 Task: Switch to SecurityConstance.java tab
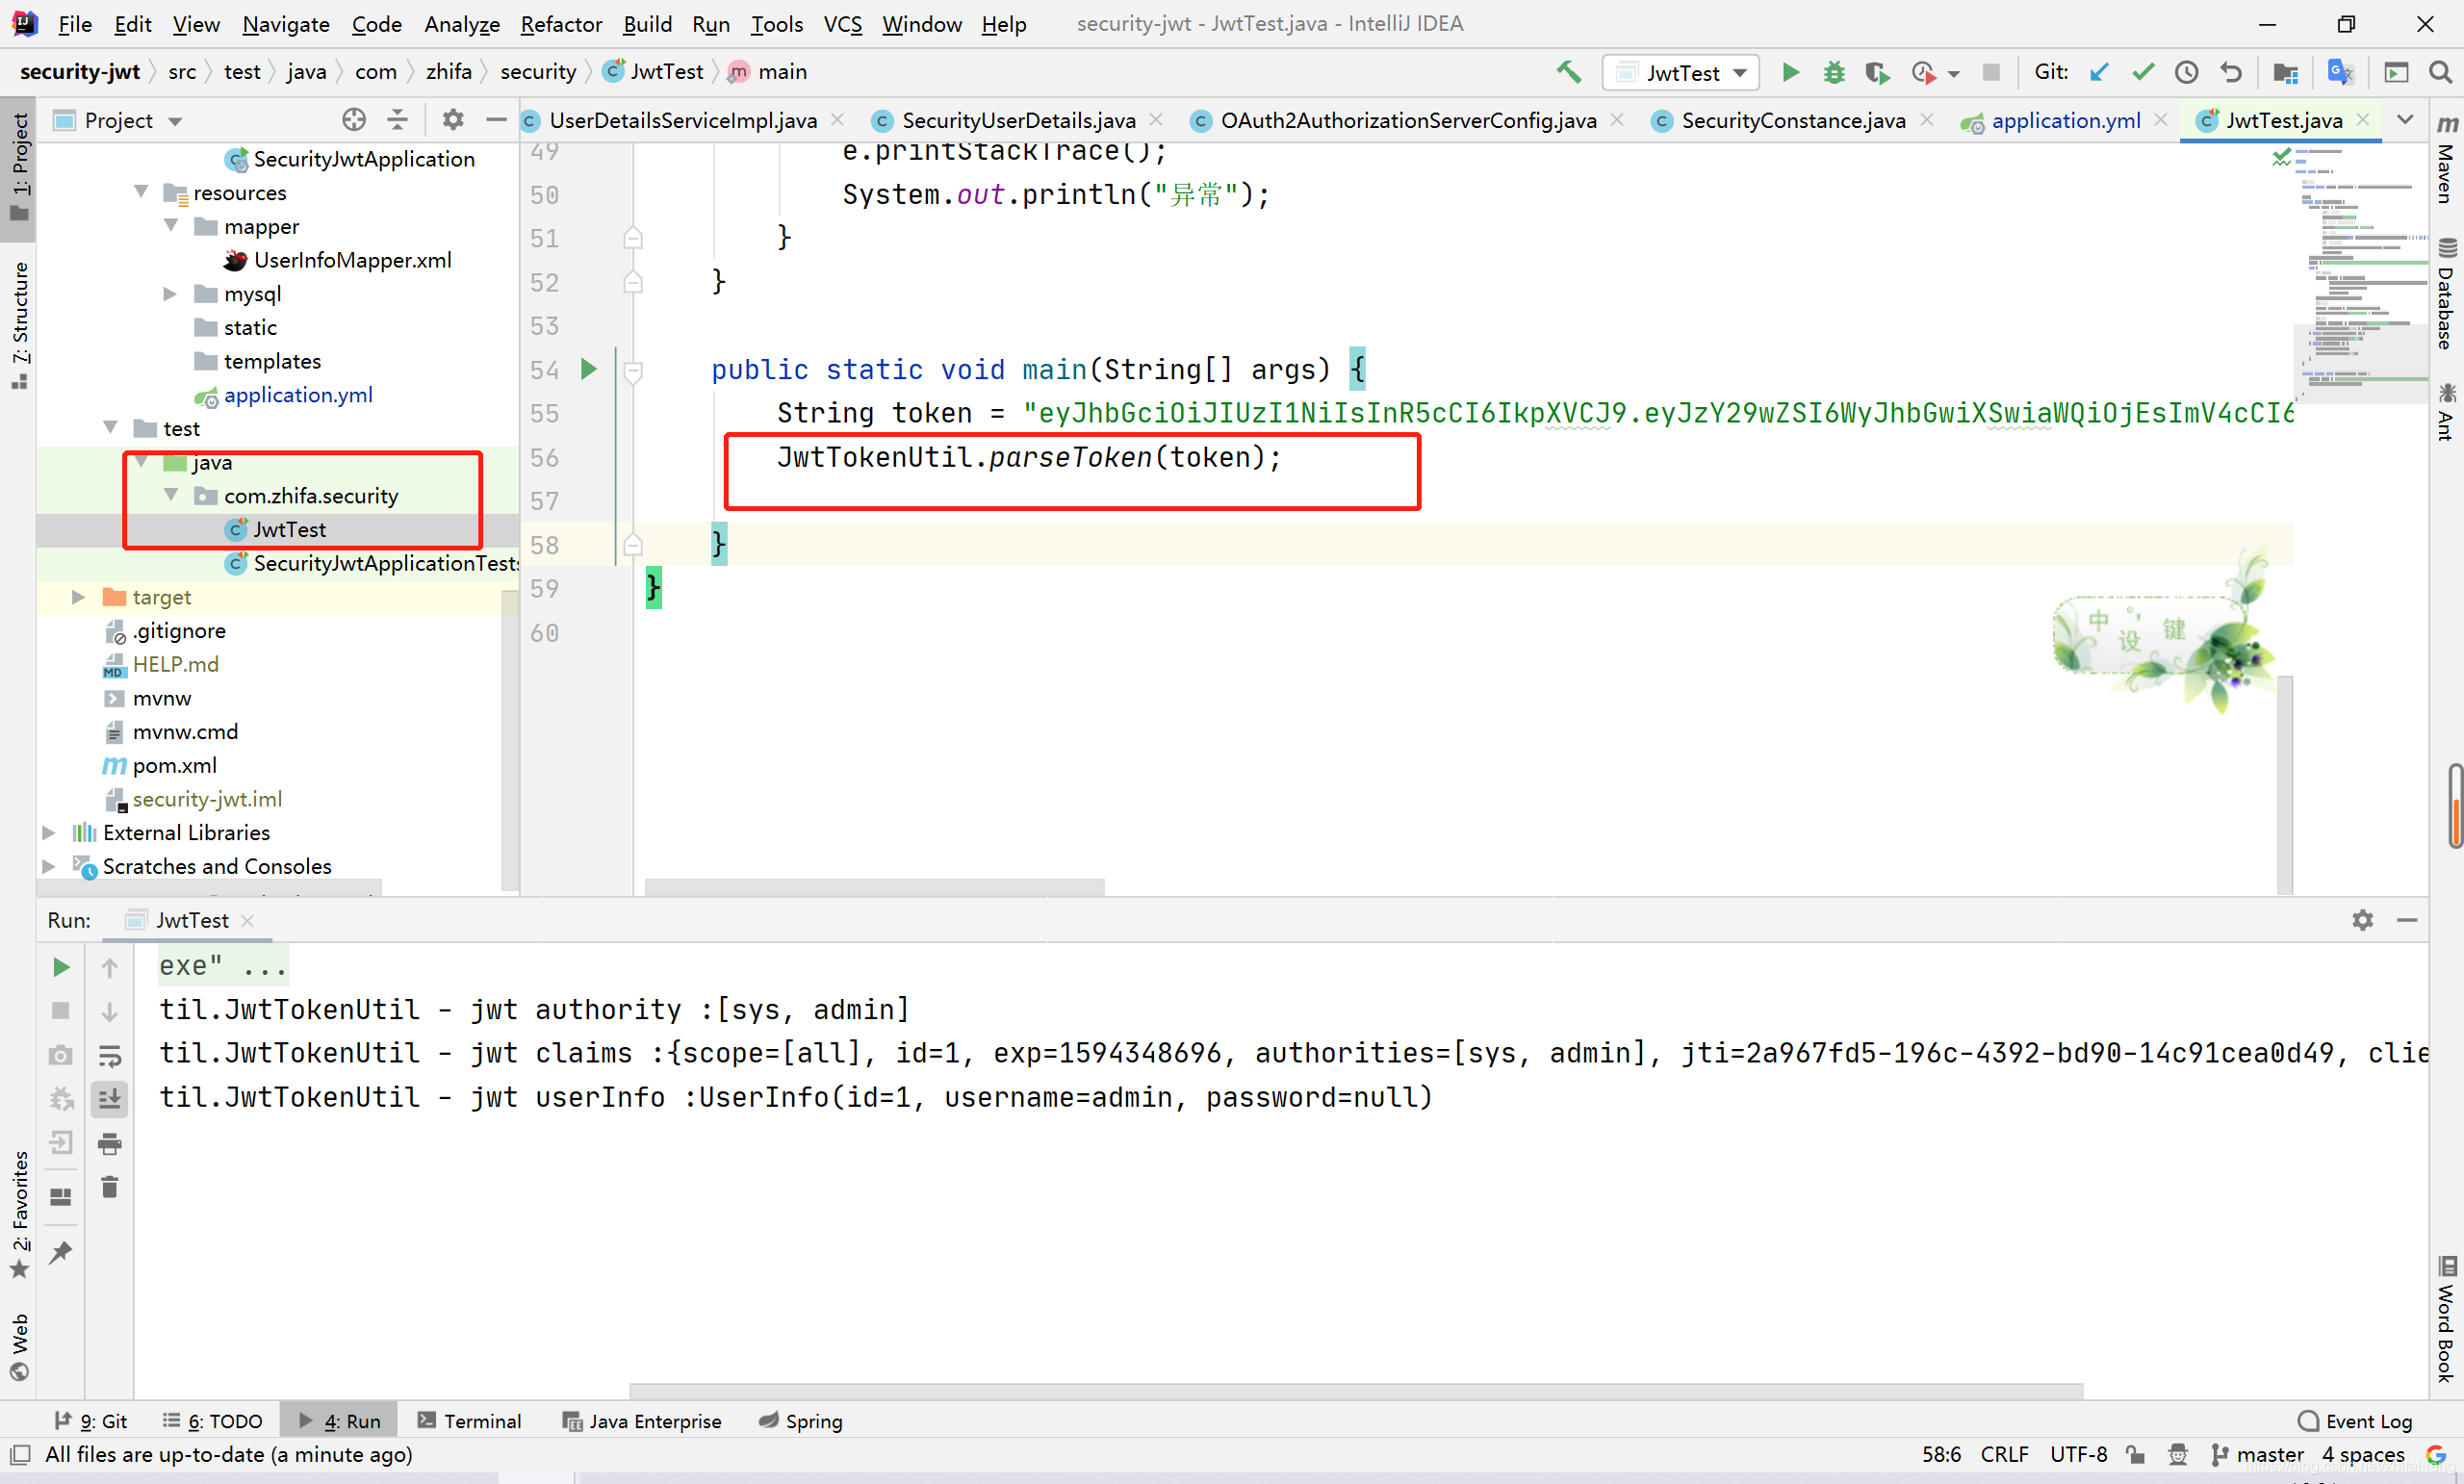point(1792,120)
